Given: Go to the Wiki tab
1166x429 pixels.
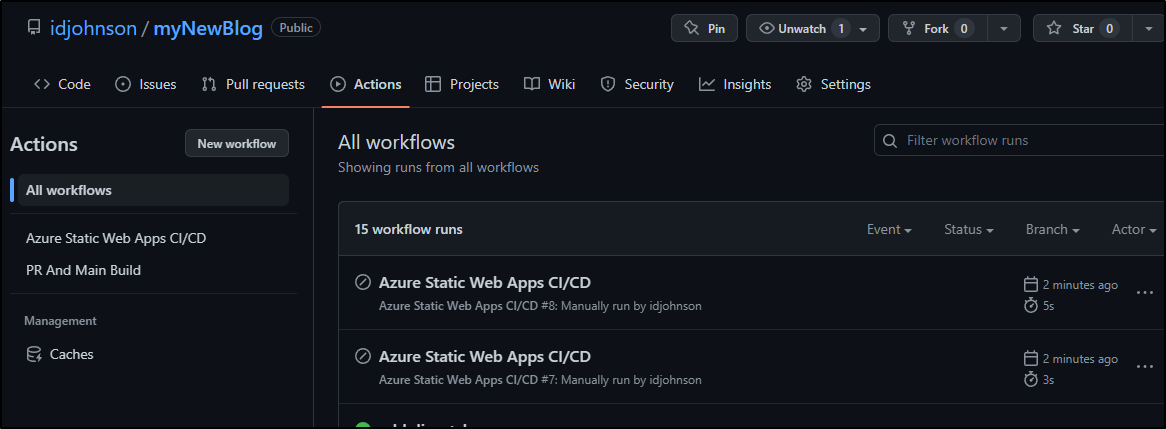Looking at the screenshot, I should [550, 84].
